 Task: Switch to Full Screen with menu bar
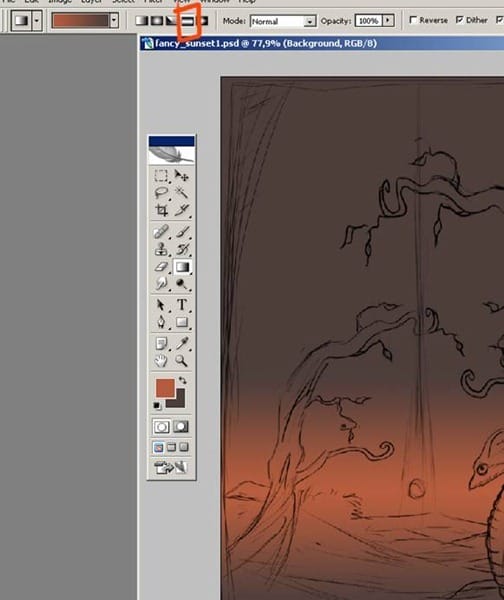171,447
